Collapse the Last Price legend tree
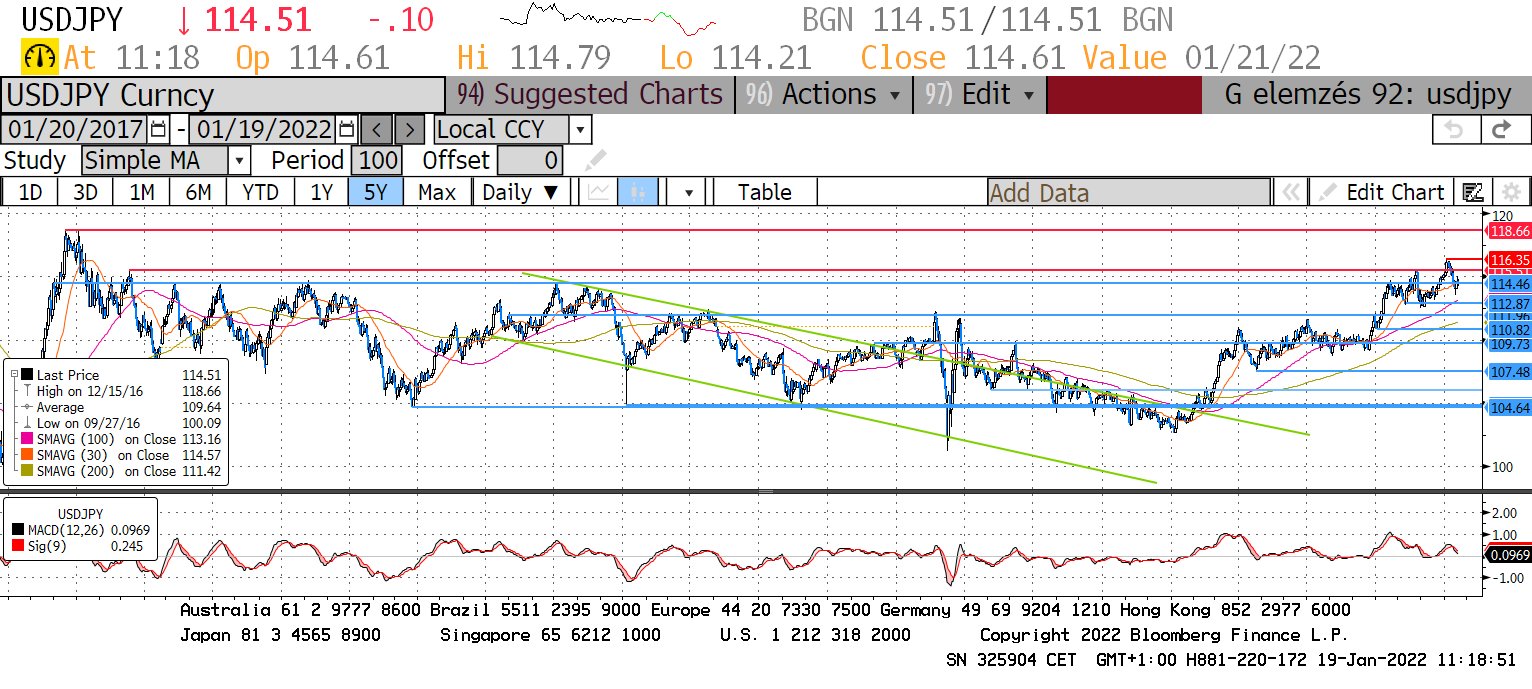The image size is (1532, 689). click(x=14, y=374)
